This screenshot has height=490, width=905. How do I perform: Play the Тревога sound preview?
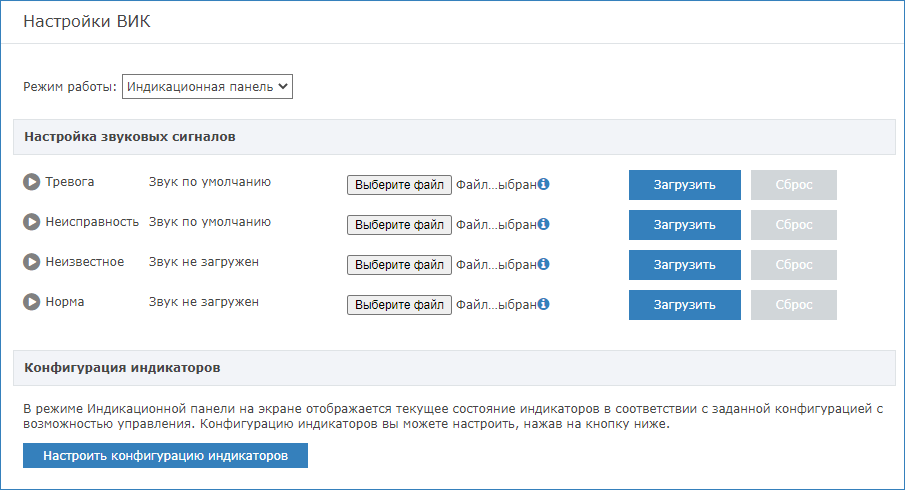[x=31, y=183]
